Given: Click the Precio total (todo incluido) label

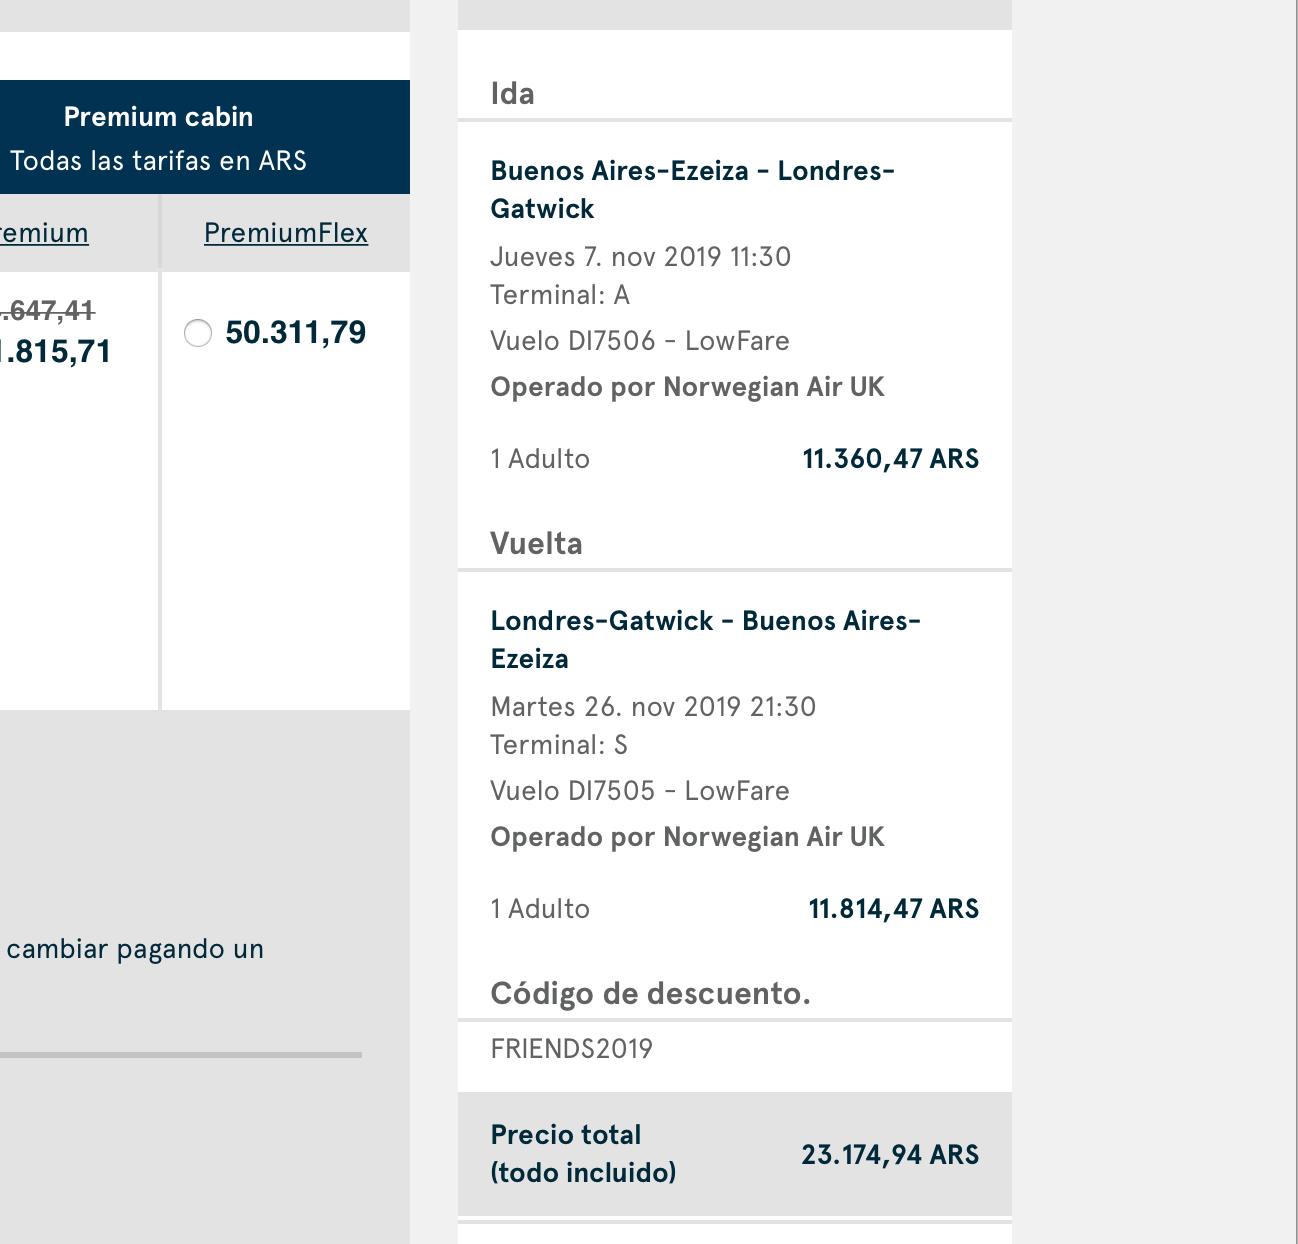Looking at the screenshot, I should (x=583, y=1154).
